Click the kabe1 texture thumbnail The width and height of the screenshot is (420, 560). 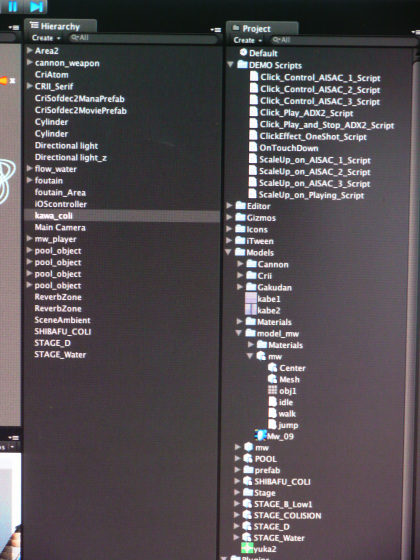pos(251,298)
